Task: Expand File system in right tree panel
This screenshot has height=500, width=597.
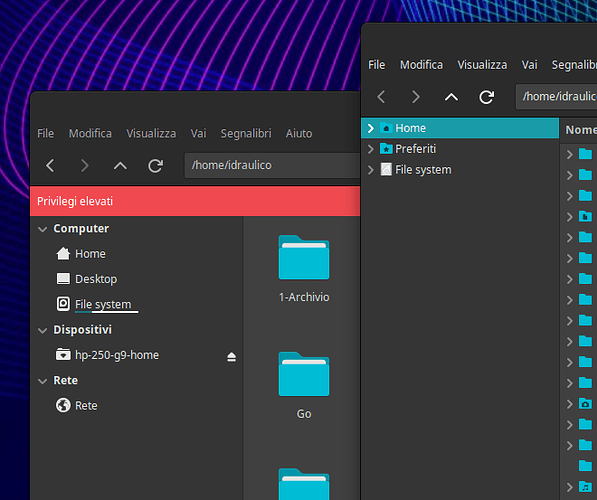Action: (x=370, y=170)
